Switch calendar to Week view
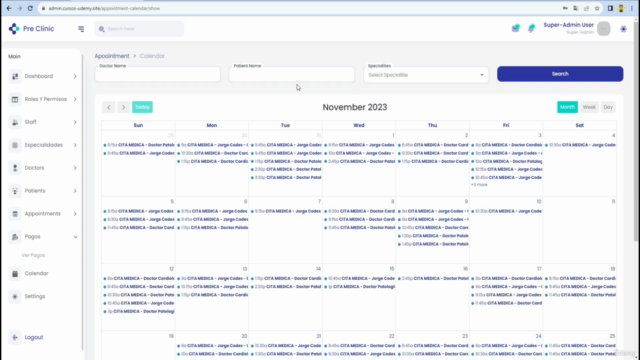Screen dimensions: 640x360 pyautogui.click(x=589, y=107)
